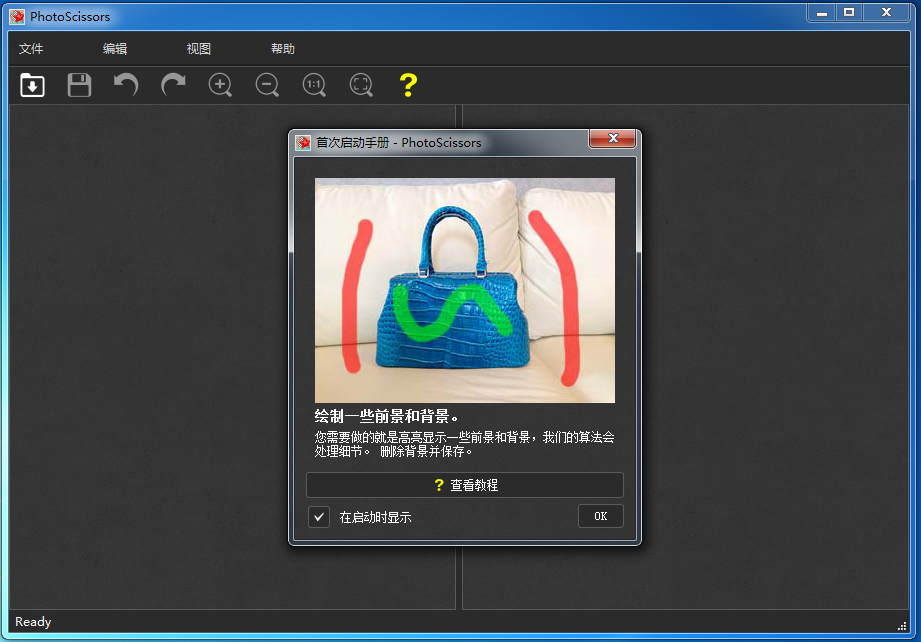Open the 编辑 menu
Viewport: 921px width, 642px height.
(115, 49)
